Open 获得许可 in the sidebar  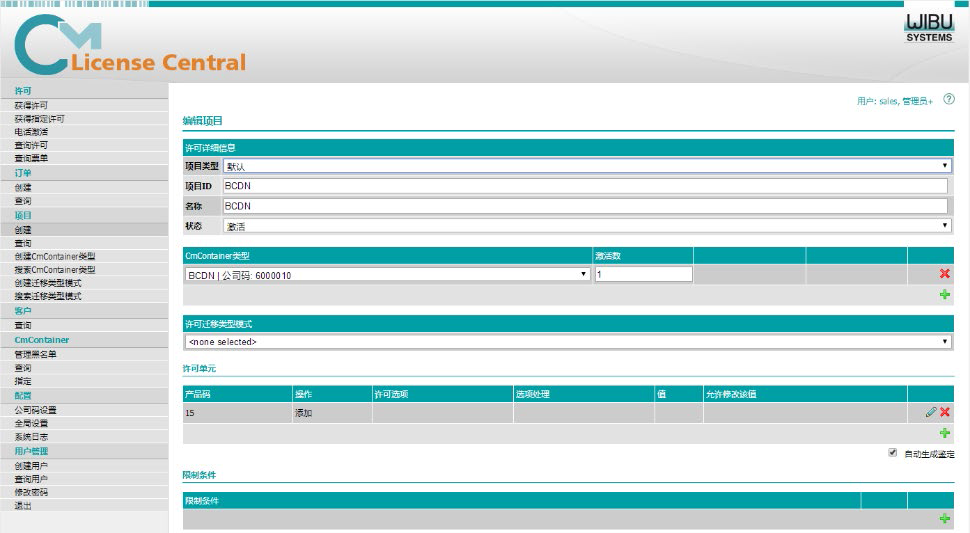click(31, 106)
